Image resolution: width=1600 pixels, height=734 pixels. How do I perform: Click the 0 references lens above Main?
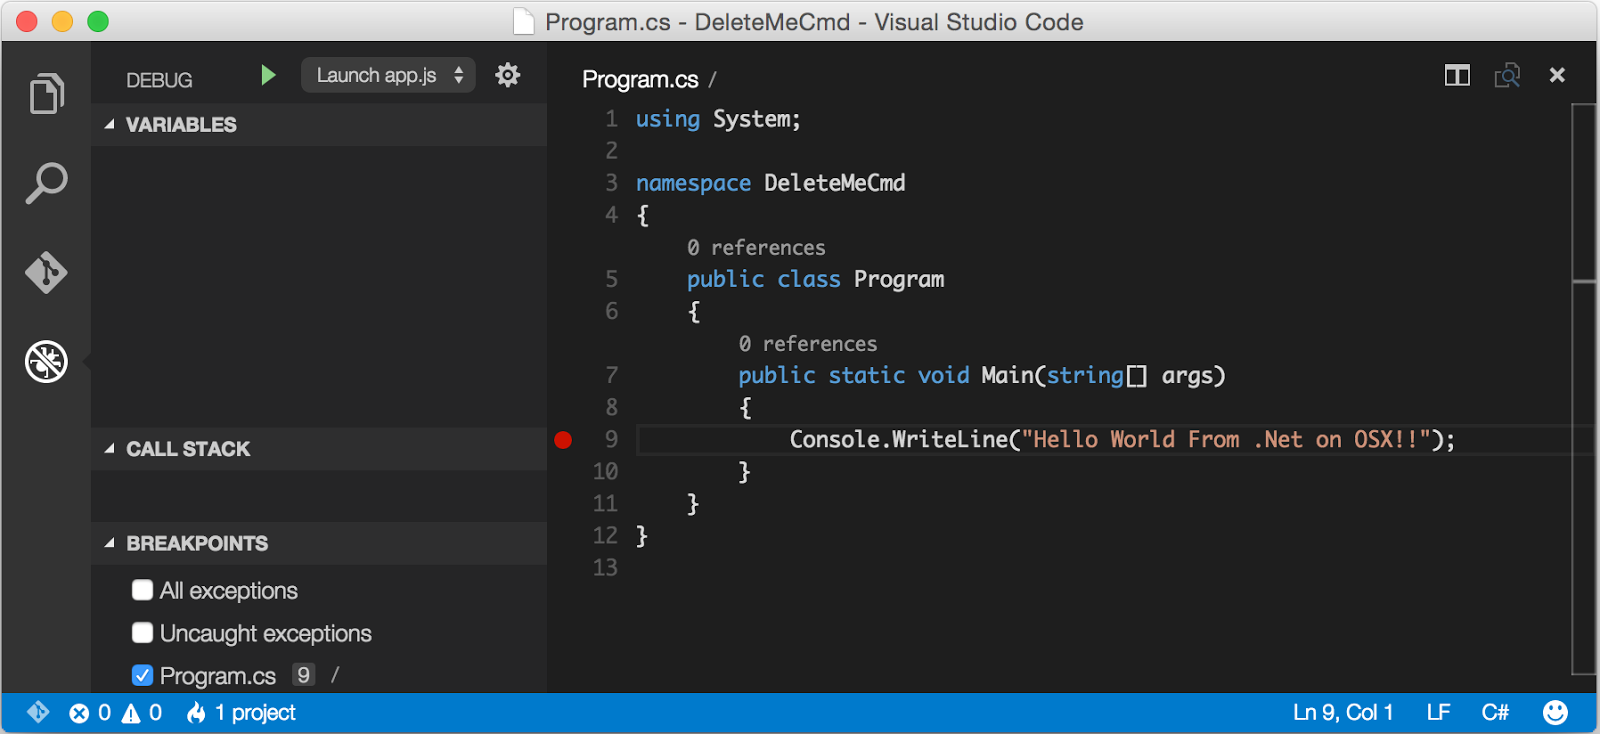(x=808, y=343)
